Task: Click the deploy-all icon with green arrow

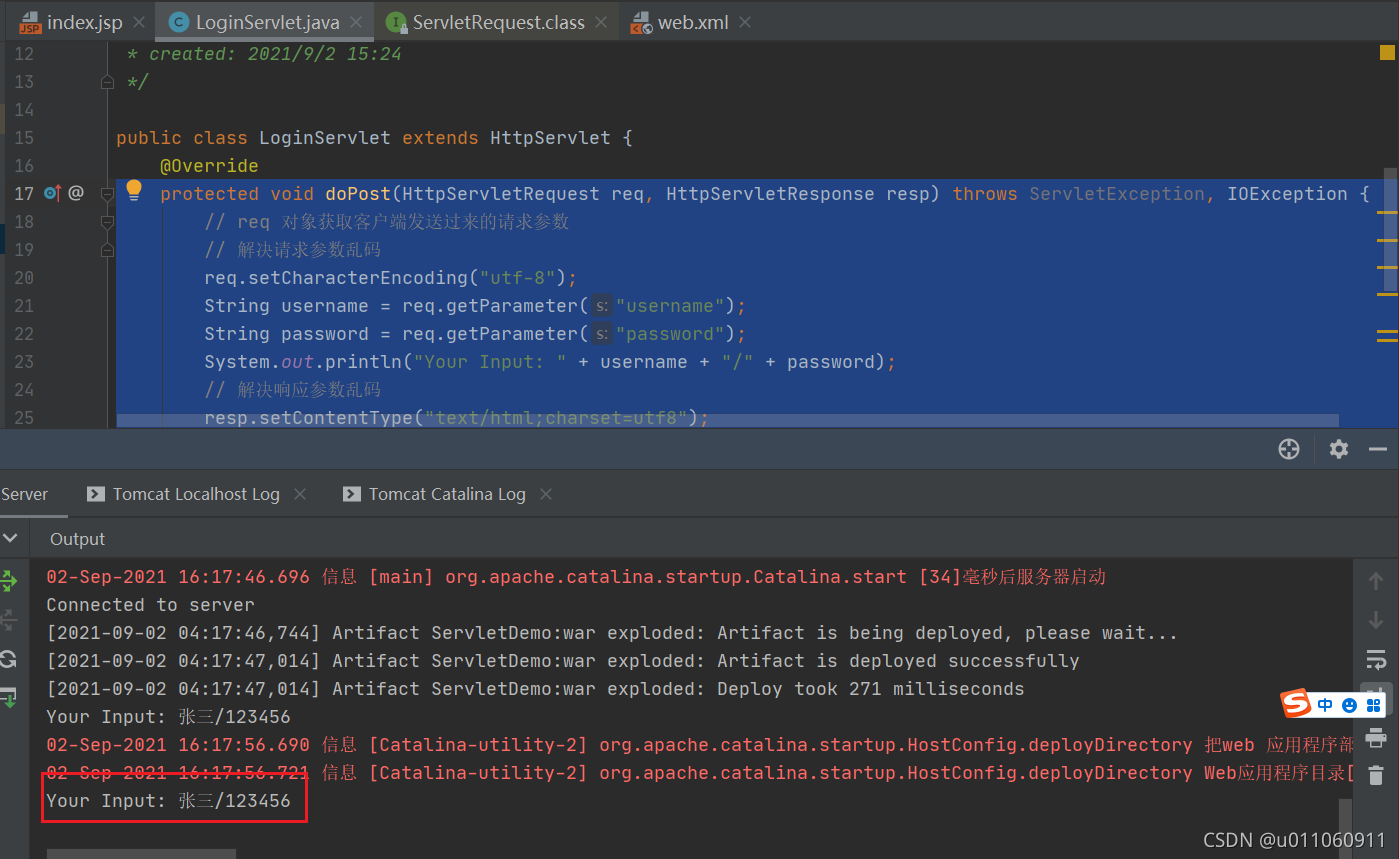Action: (9, 697)
